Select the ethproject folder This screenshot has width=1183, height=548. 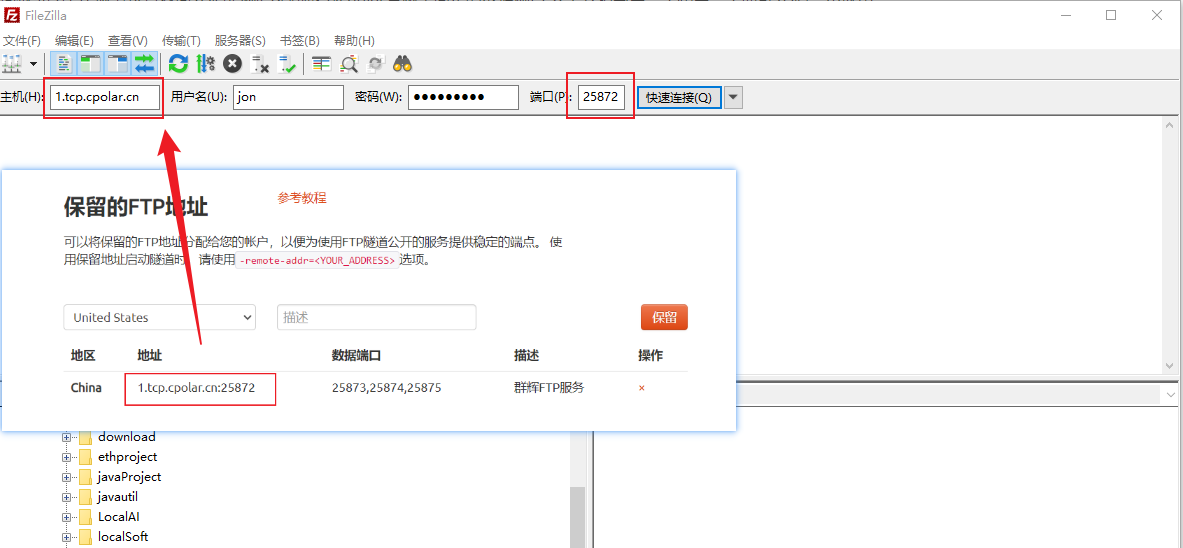coord(128,457)
